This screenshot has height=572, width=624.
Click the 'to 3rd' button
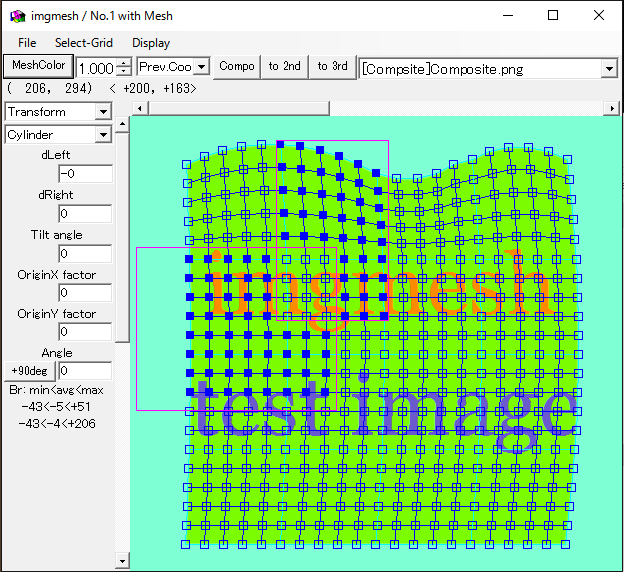tap(332, 67)
